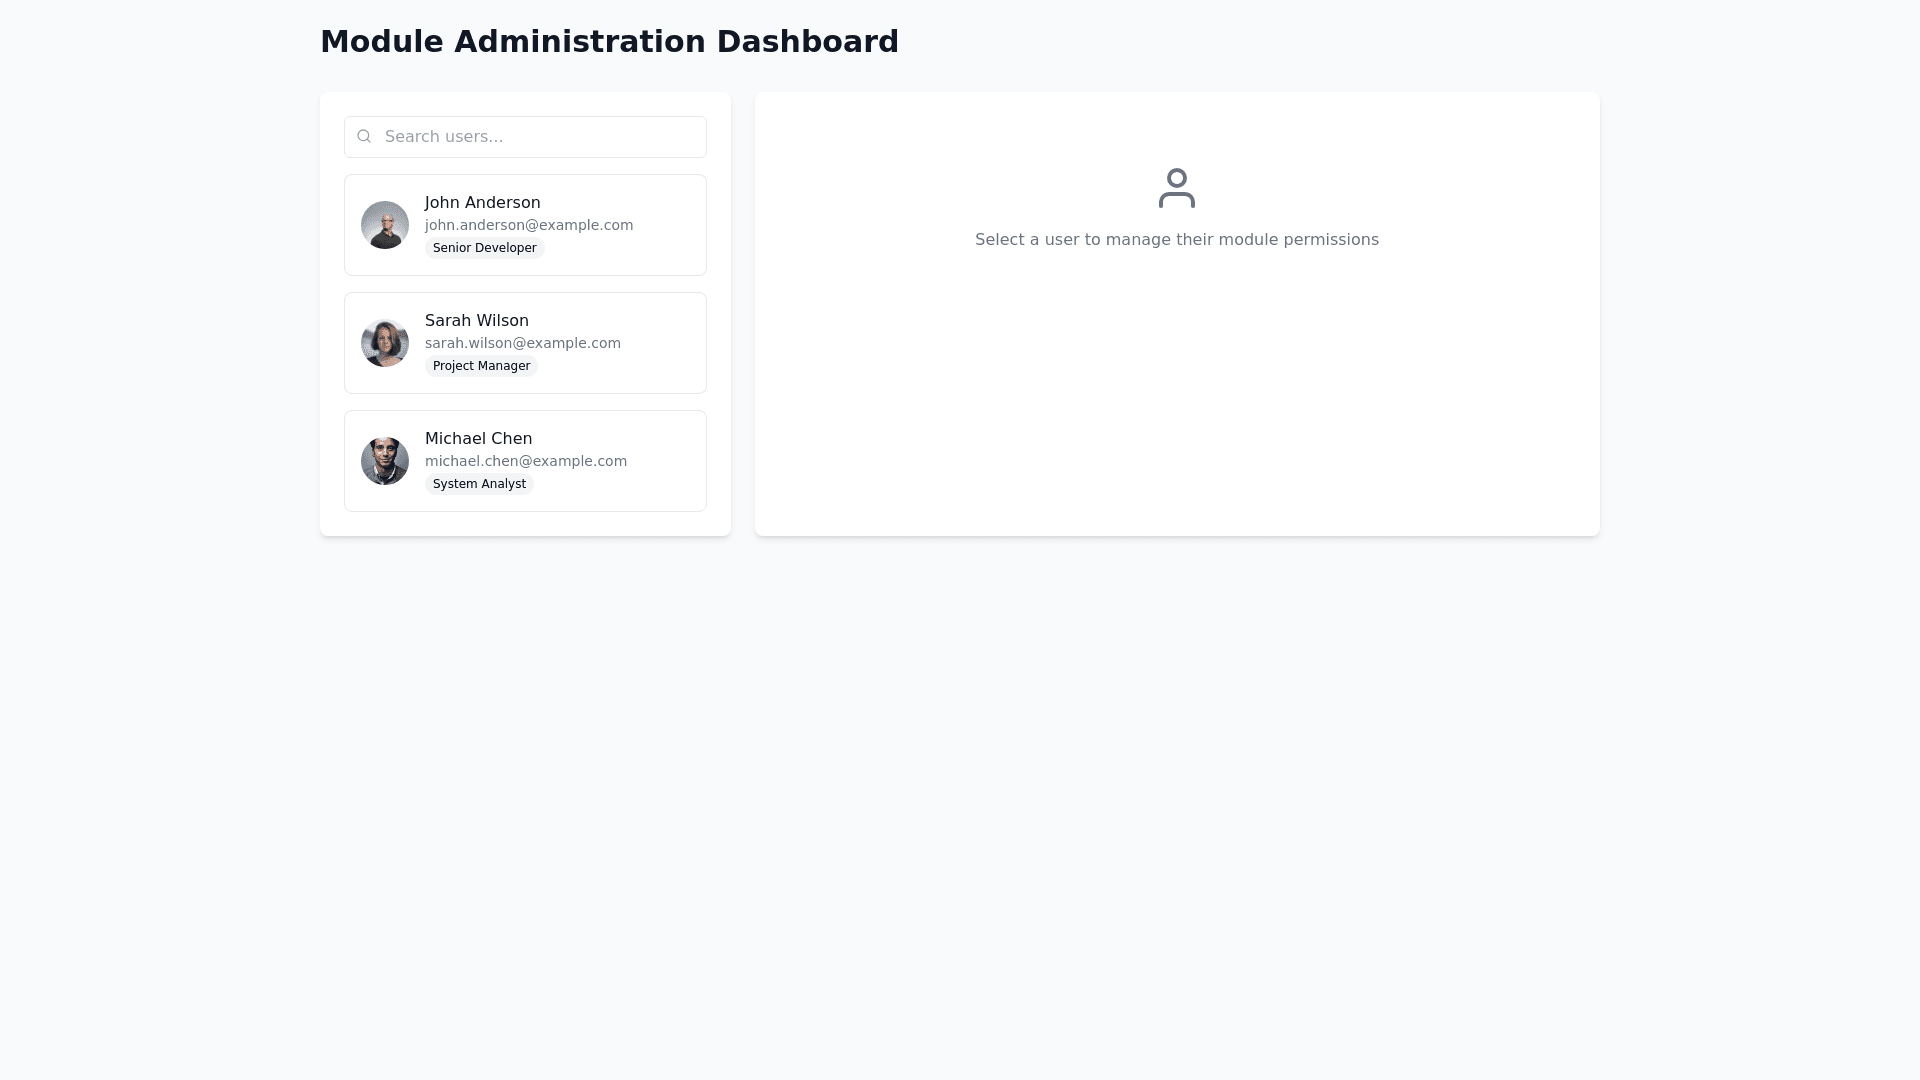Click Michael Chen's avatar photo
The image size is (1920, 1080).
[385, 461]
